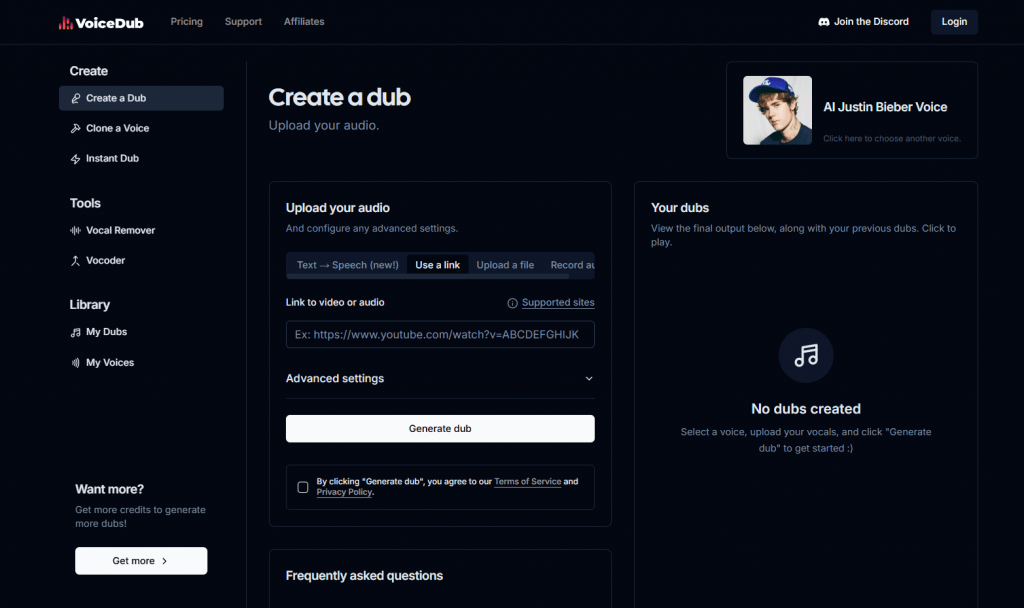This screenshot has height=608, width=1024.
Task: Click the music note icon above No dubs created
Action: coord(806,355)
